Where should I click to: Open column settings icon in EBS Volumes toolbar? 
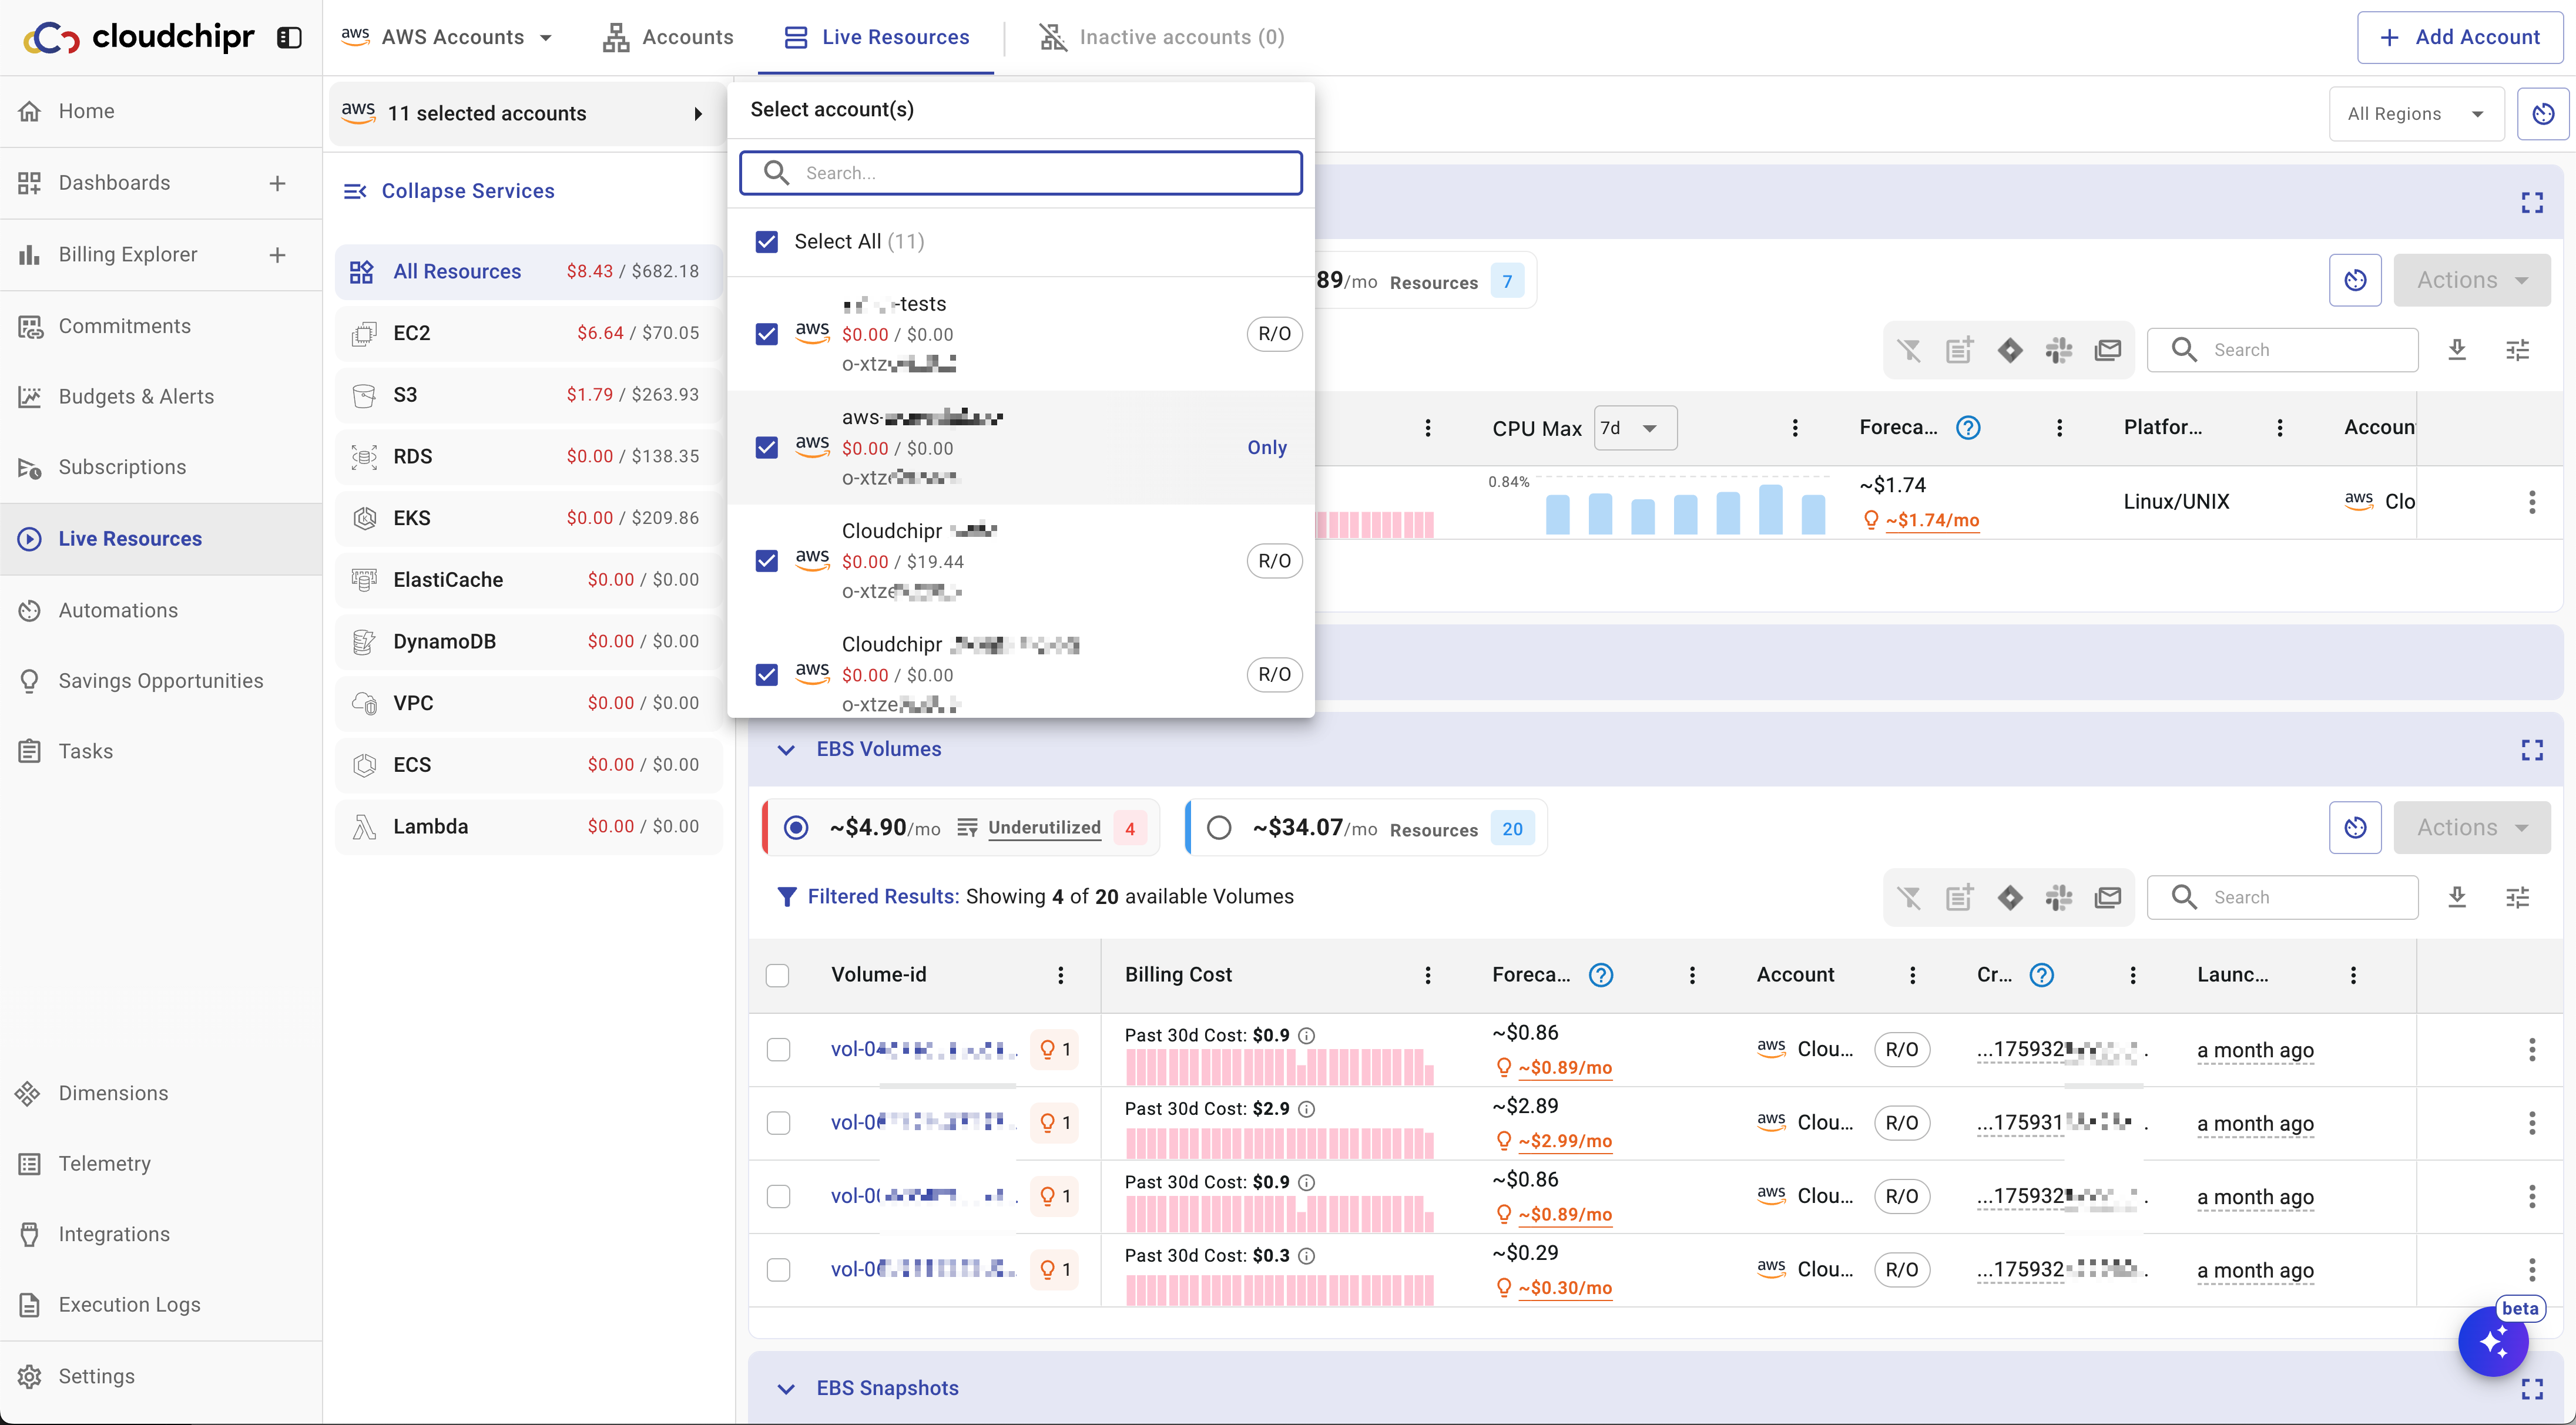[2517, 897]
